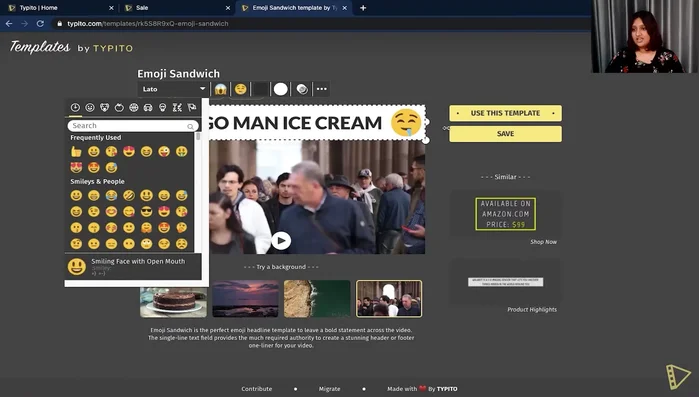Select the Objects lightbulb emoji category tab

pos(163,107)
